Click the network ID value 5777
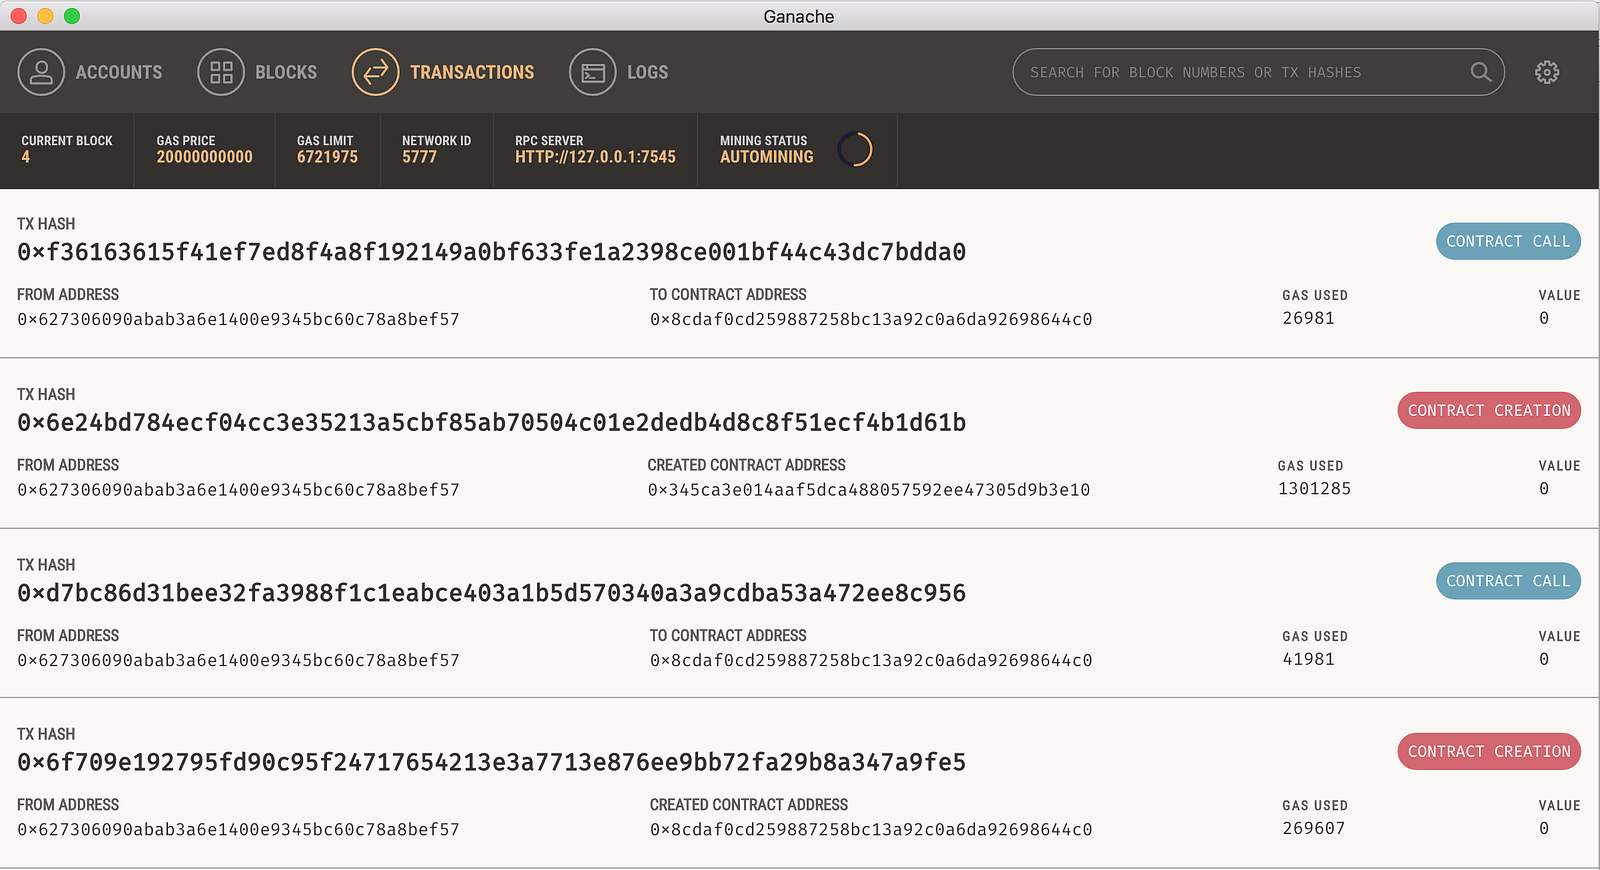 (x=420, y=157)
